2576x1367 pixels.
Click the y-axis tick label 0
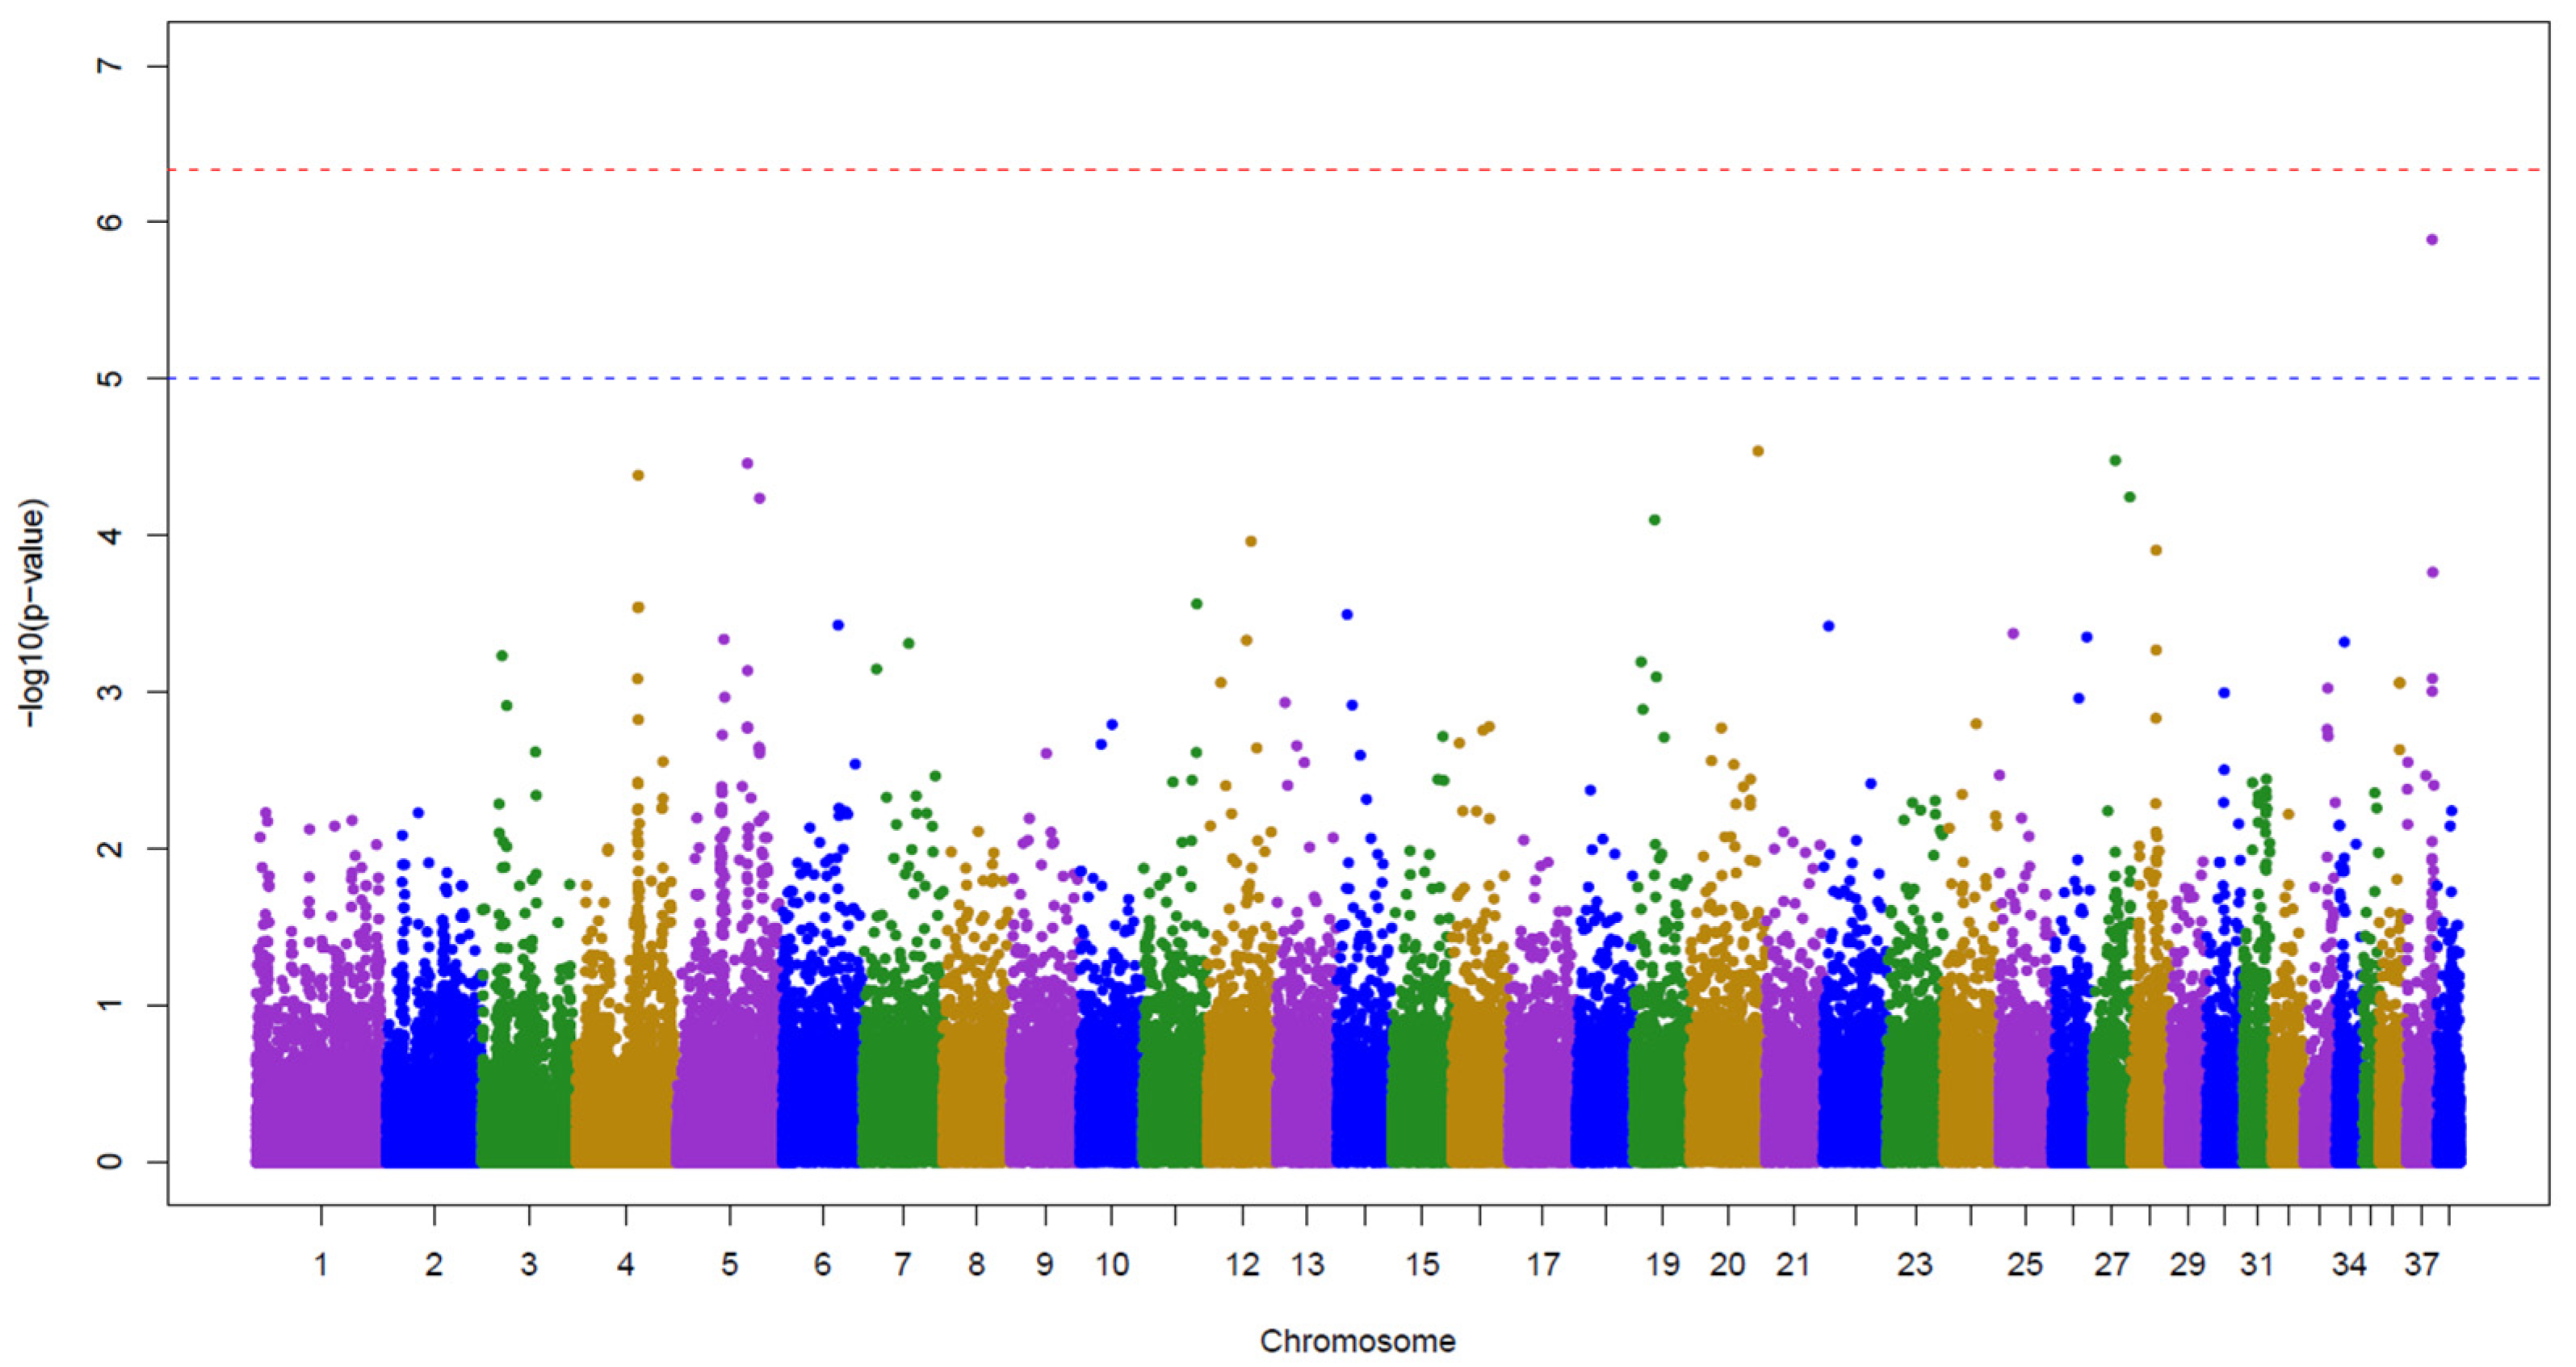click(111, 1161)
